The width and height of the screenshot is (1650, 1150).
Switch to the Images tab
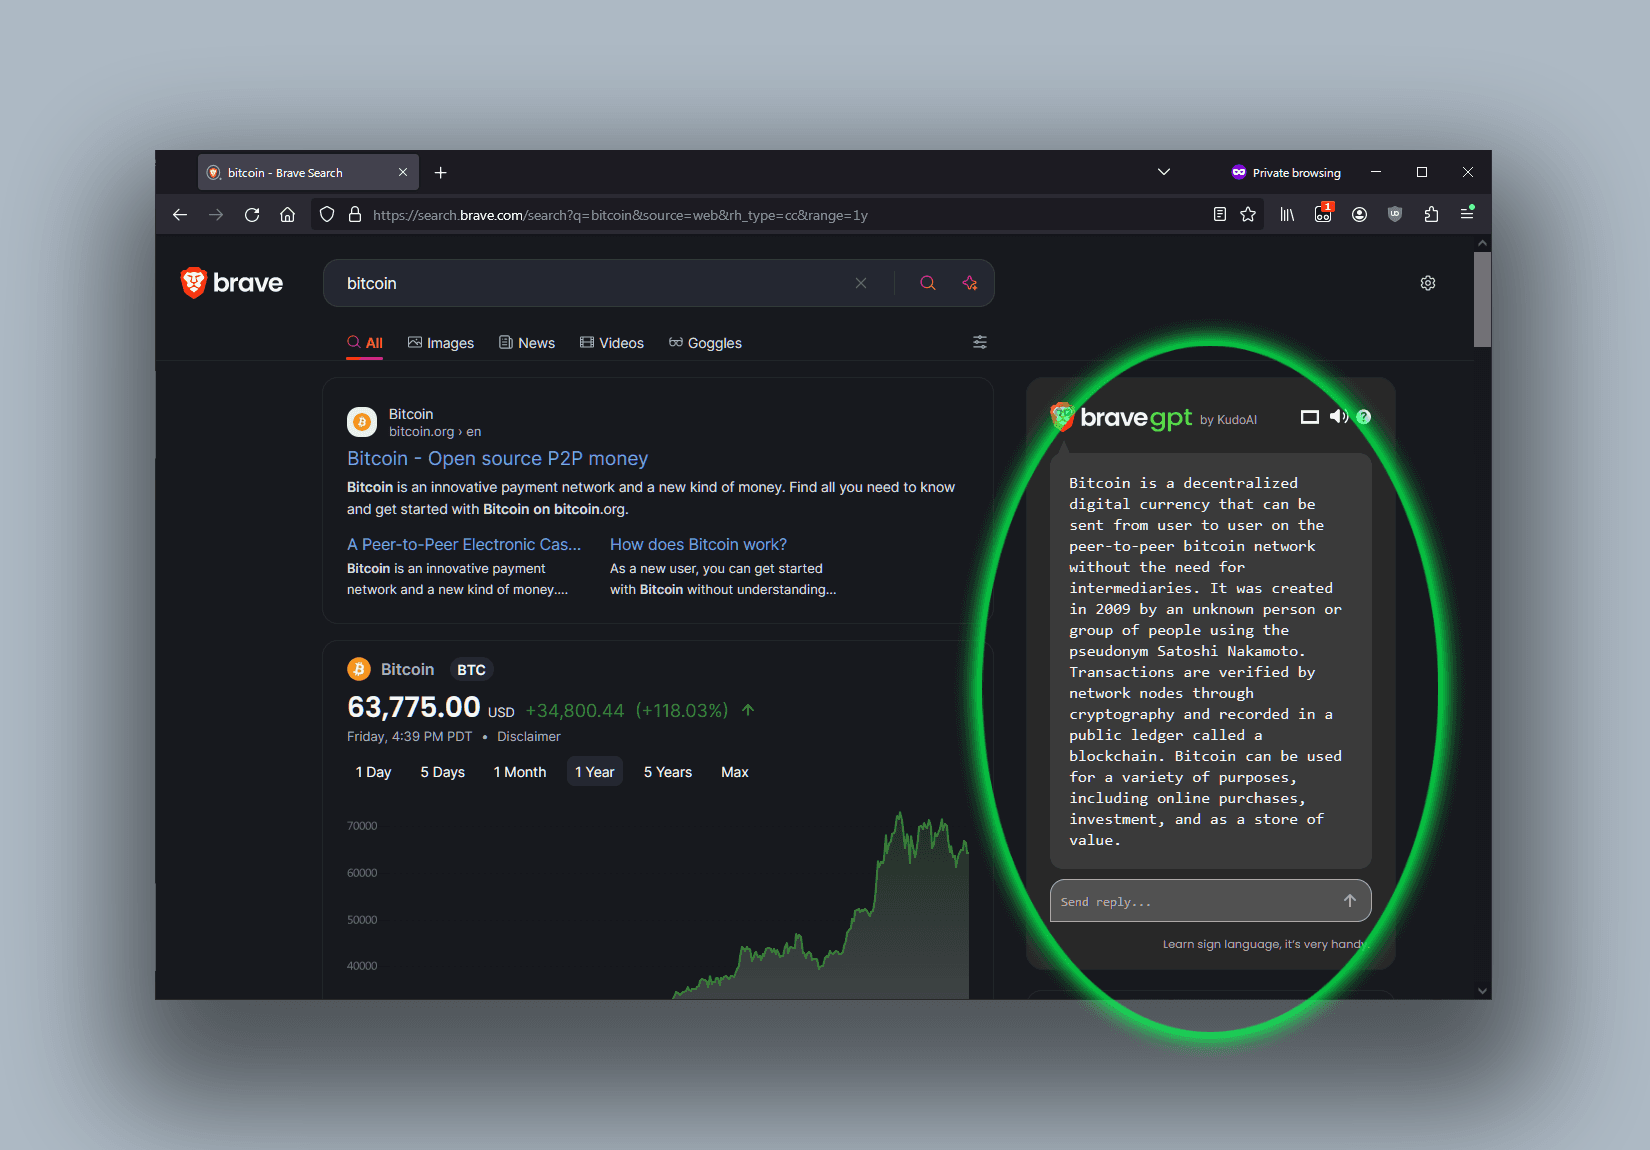coord(441,343)
